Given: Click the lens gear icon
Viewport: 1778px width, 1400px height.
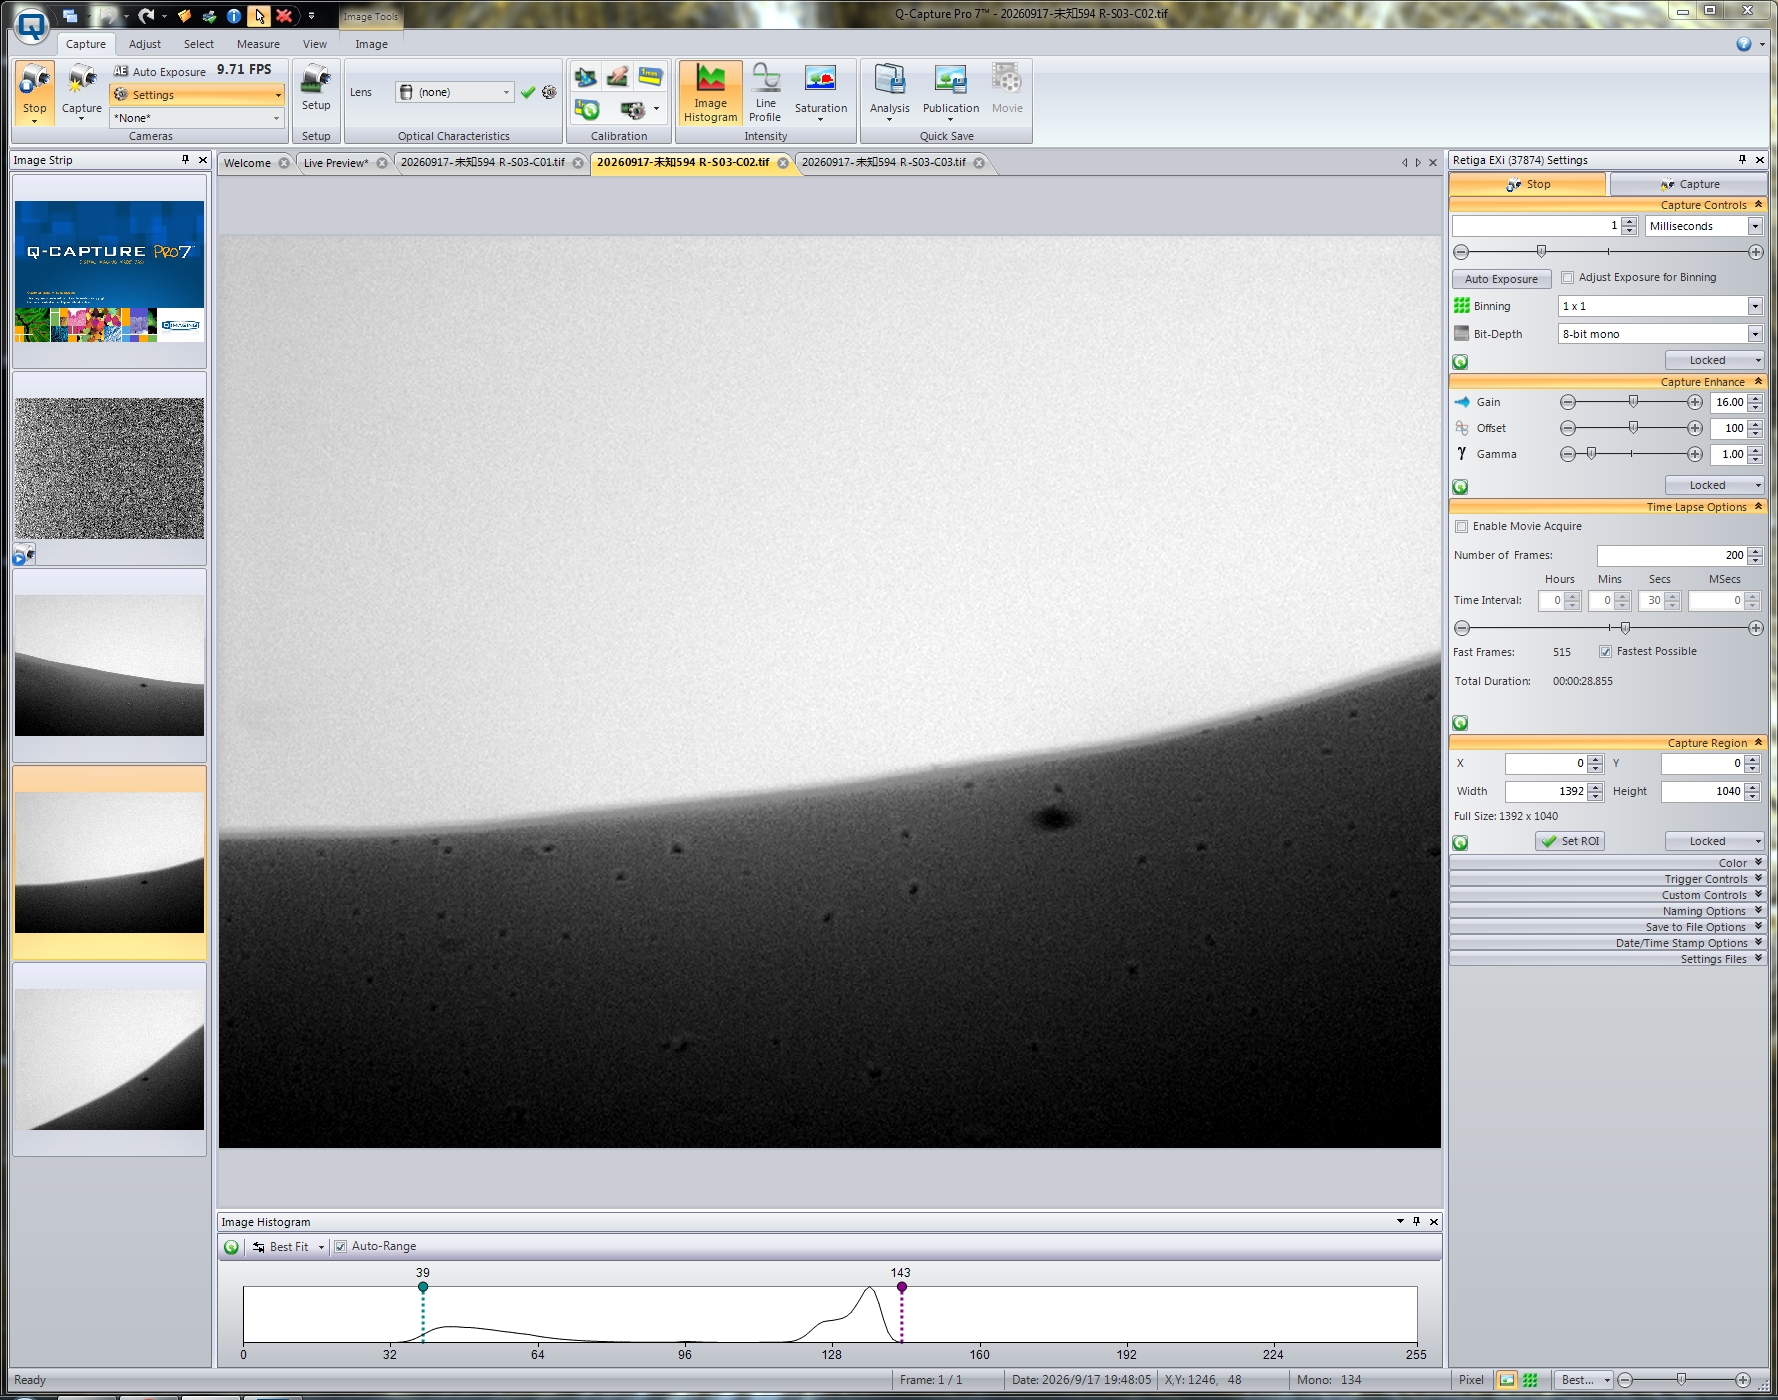Looking at the screenshot, I should click(x=549, y=92).
